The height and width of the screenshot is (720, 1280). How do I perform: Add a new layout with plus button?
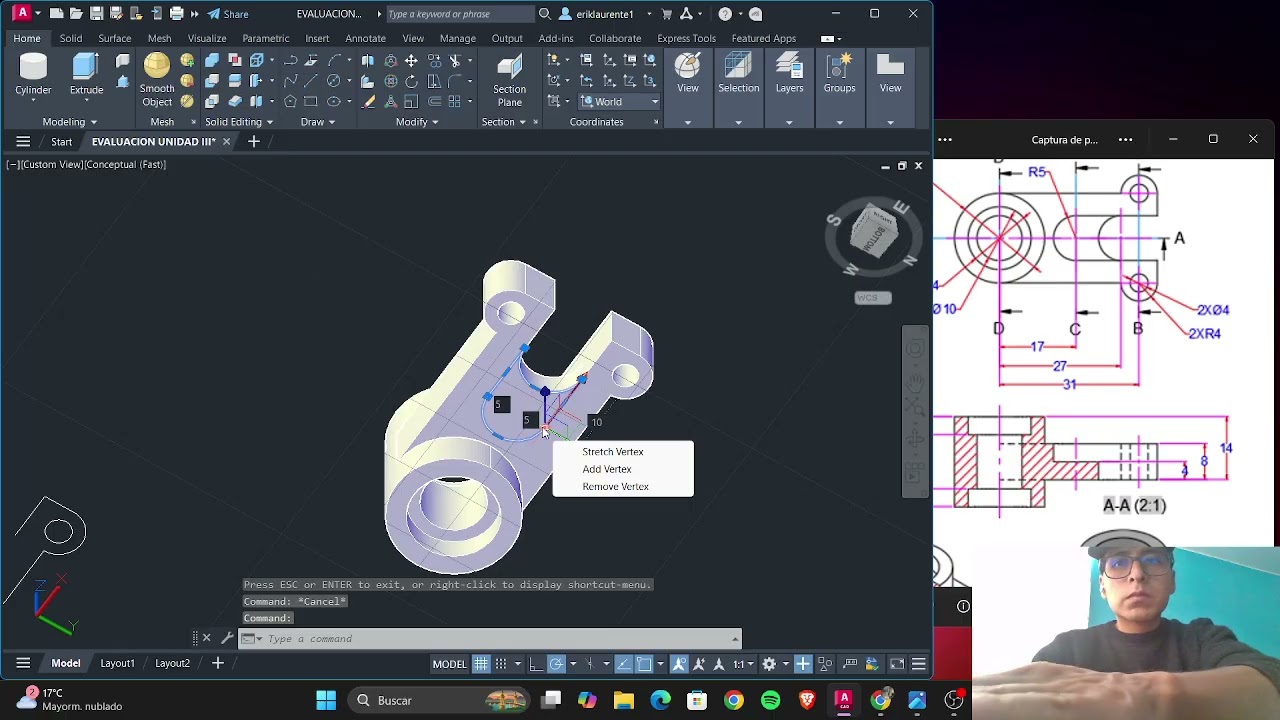point(217,663)
